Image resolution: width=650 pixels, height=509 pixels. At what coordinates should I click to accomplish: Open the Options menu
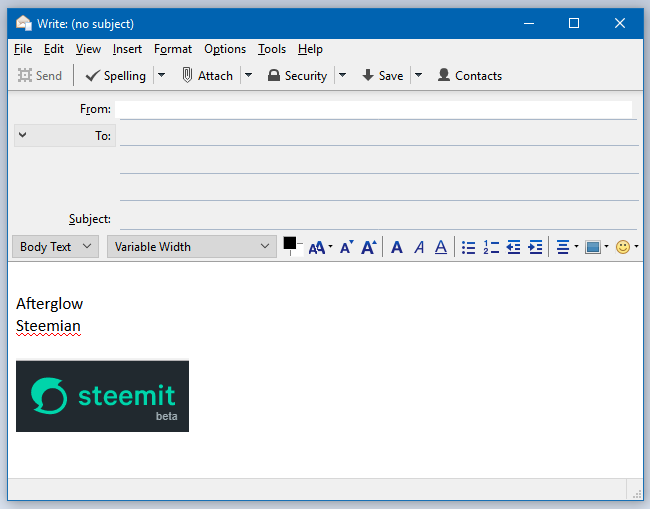(x=225, y=49)
